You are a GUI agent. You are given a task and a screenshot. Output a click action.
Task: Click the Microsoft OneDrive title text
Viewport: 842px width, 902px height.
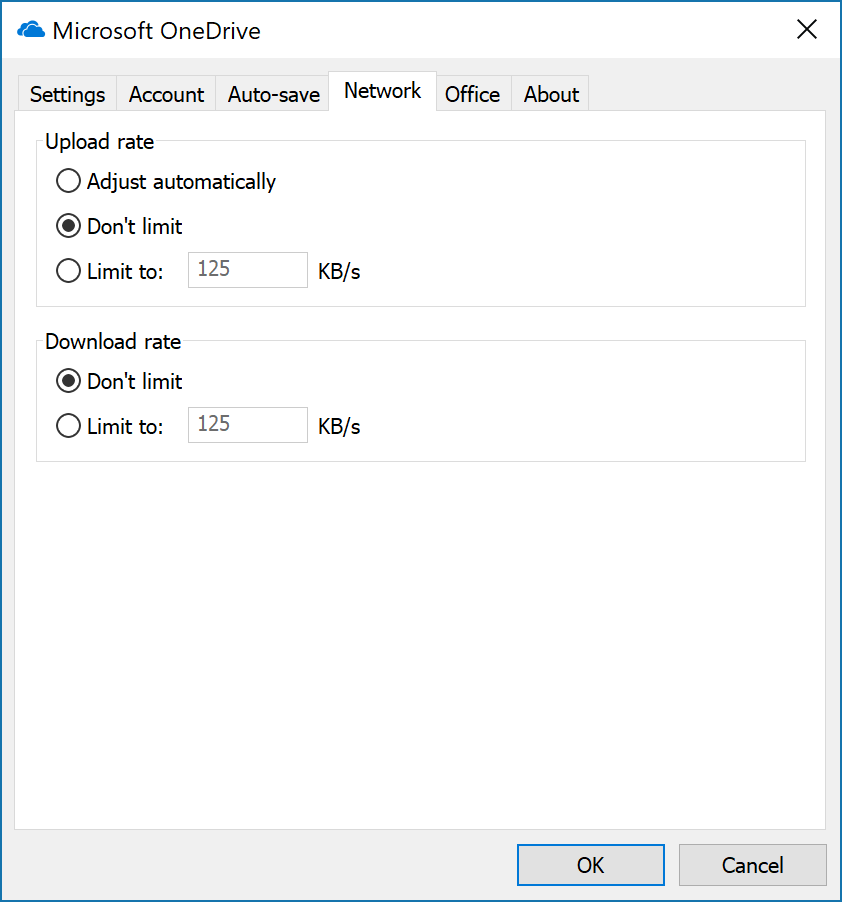click(x=156, y=31)
